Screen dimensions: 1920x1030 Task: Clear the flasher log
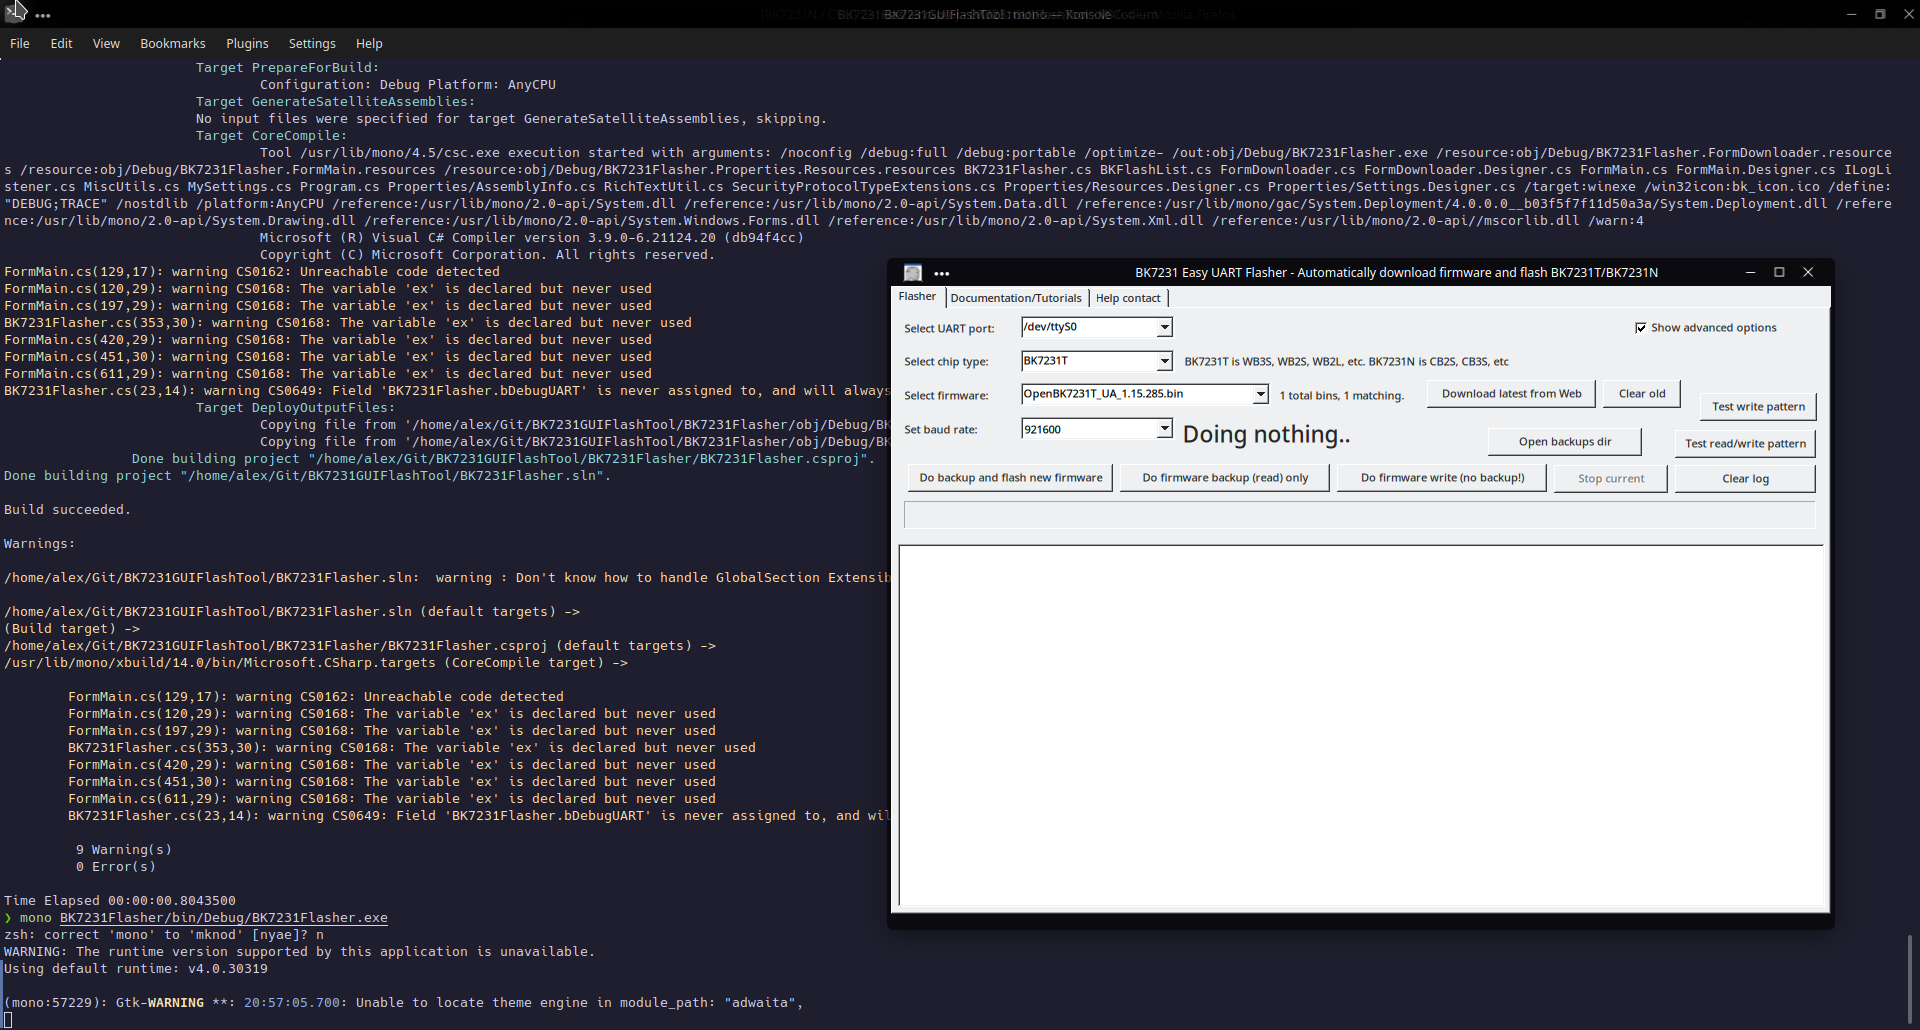(1745, 478)
